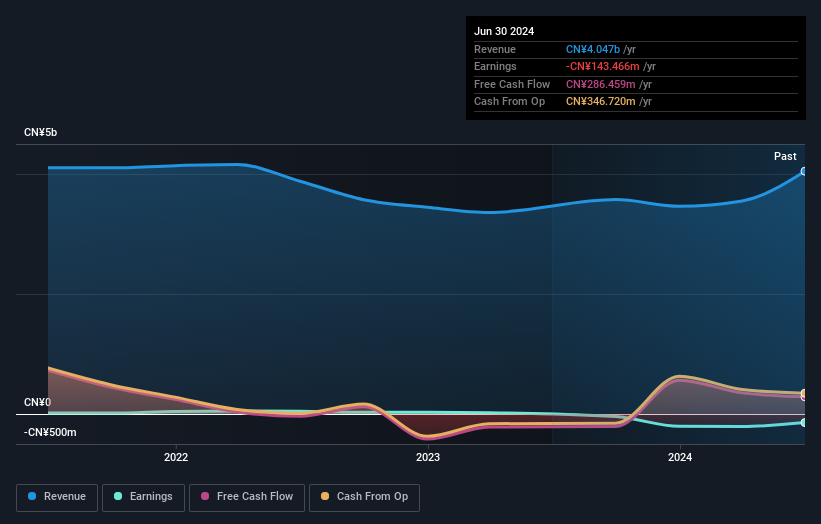This screenshot has width=821, height=524.
Task: Click the Cash From Op label in tooltip
Action: click(509, 102)
